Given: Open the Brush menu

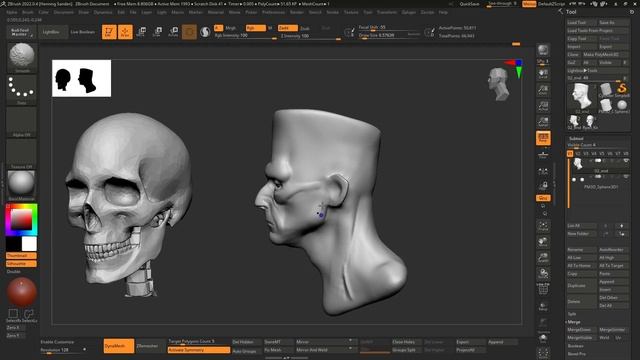Looking at the screenshot, I should [x=28, y=12].
